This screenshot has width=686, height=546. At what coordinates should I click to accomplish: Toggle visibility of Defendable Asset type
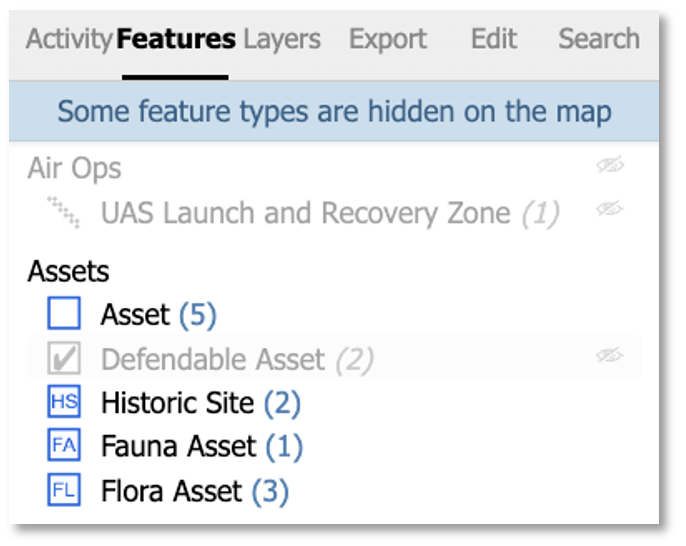click(x=609, y=355)
